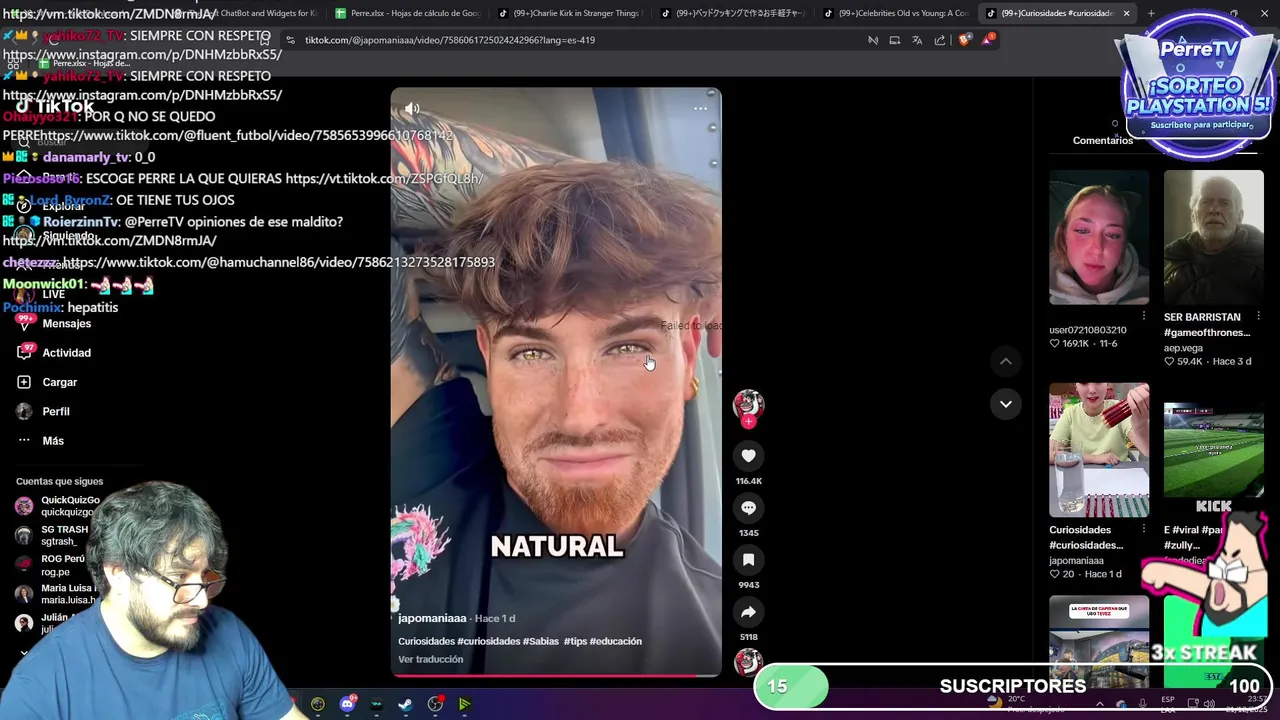Viewport: 1280px width, 720px height.
Task: Switch to ChatBot and Widgets browser tab
Action: point(245,13)
